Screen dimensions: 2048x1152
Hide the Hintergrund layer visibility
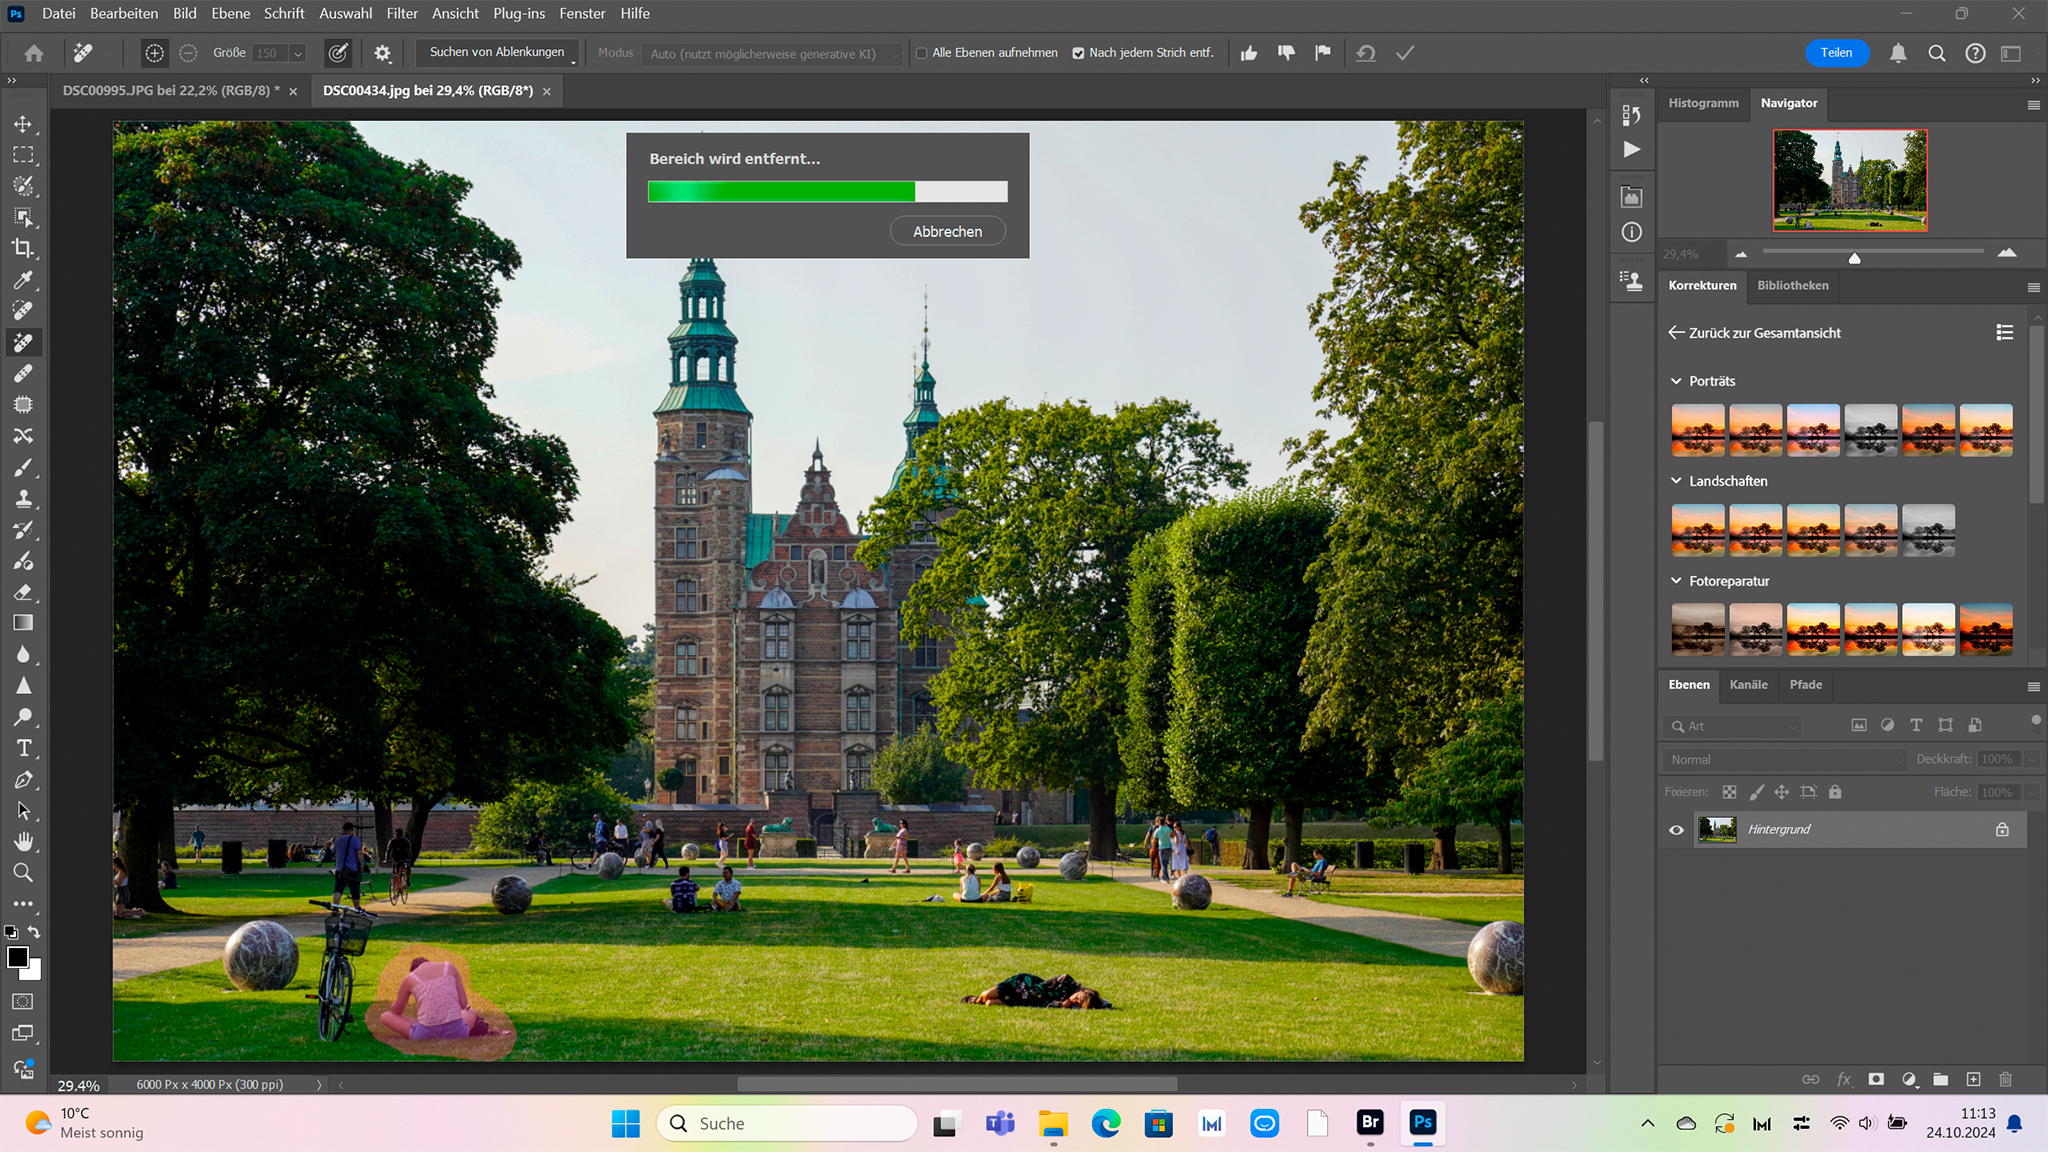pyautogui.click(x=1676, y=829)
